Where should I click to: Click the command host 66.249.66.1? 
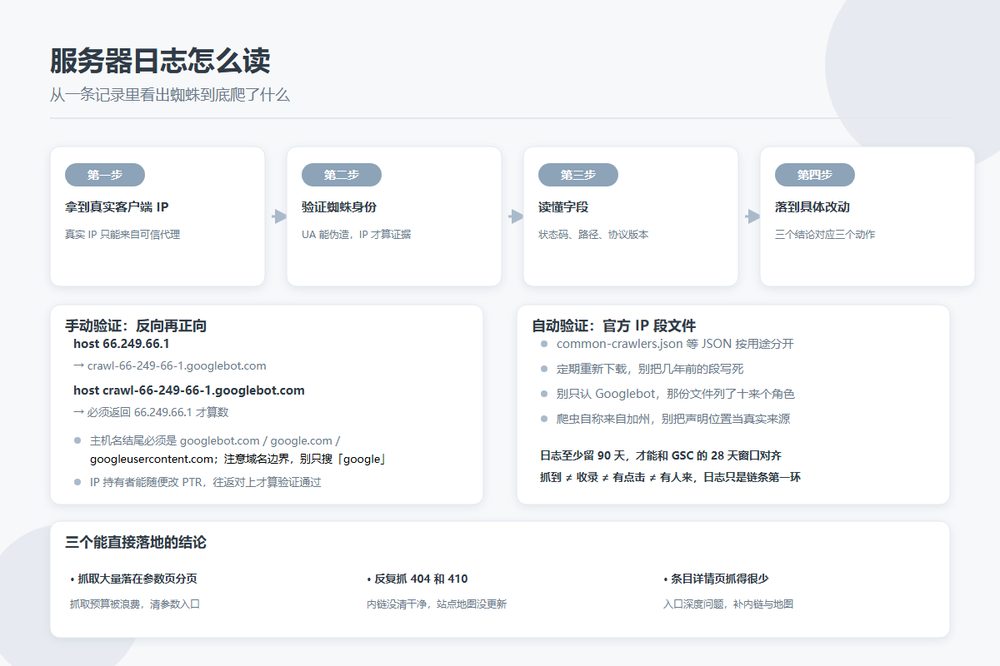(121, 344)
